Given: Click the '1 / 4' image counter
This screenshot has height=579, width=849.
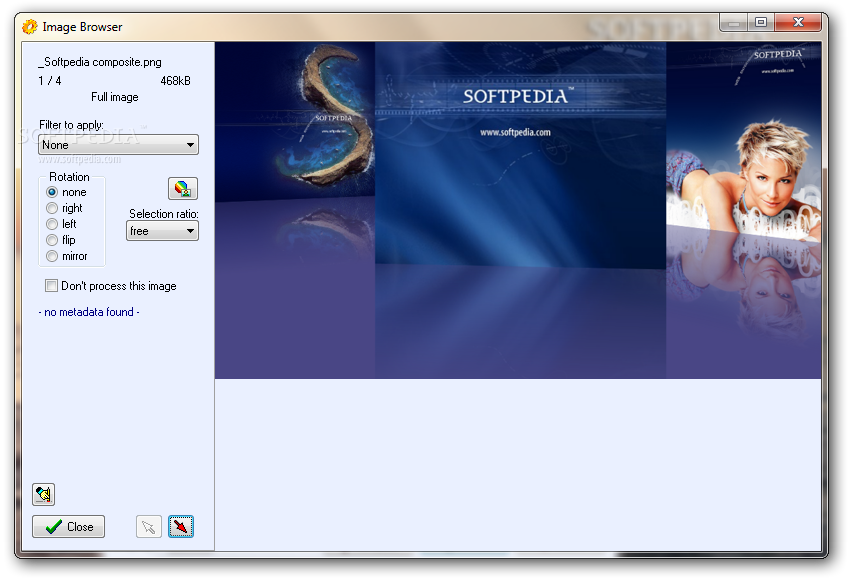Looking at the screenshot, I should (x=50, y=81).
